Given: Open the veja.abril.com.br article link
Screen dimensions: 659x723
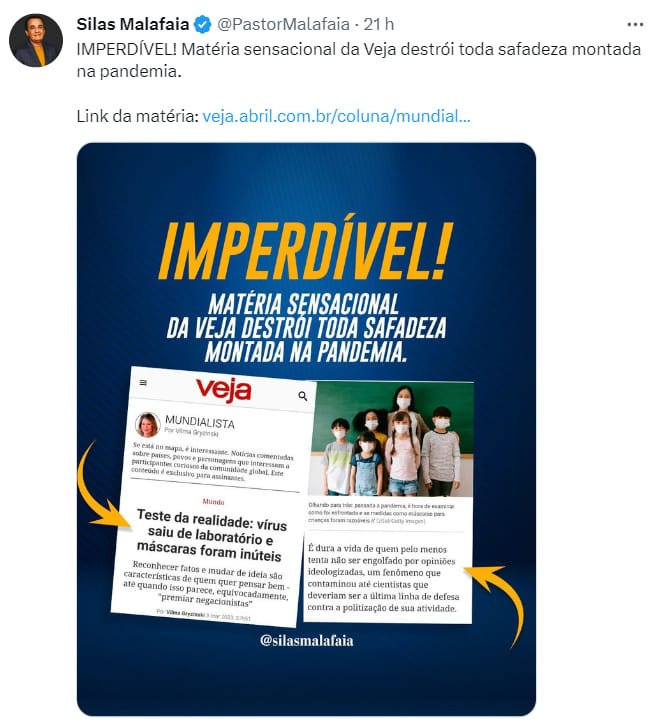Looking at the screenshot, I should click(x=336, y=116).
